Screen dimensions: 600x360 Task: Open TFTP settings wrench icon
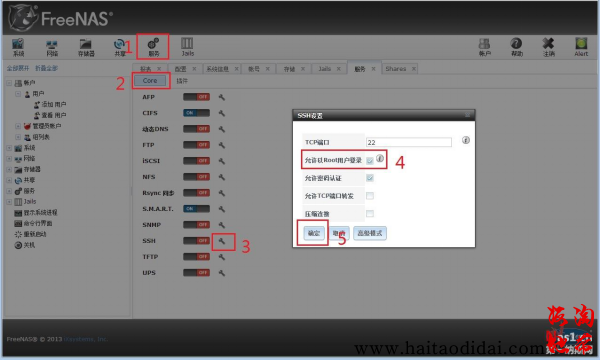(x=222, y=257)
